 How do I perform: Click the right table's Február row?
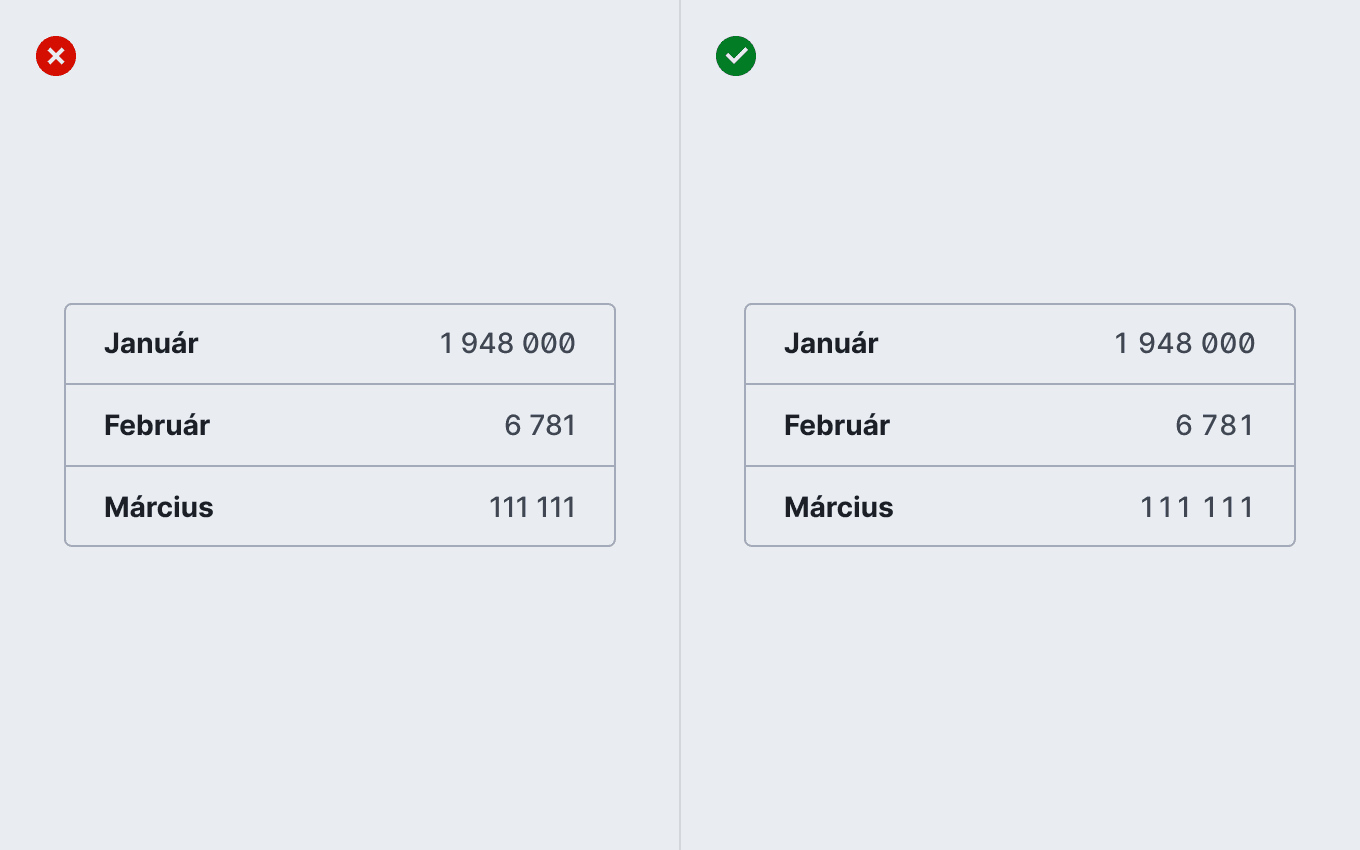click(1020, 425)
